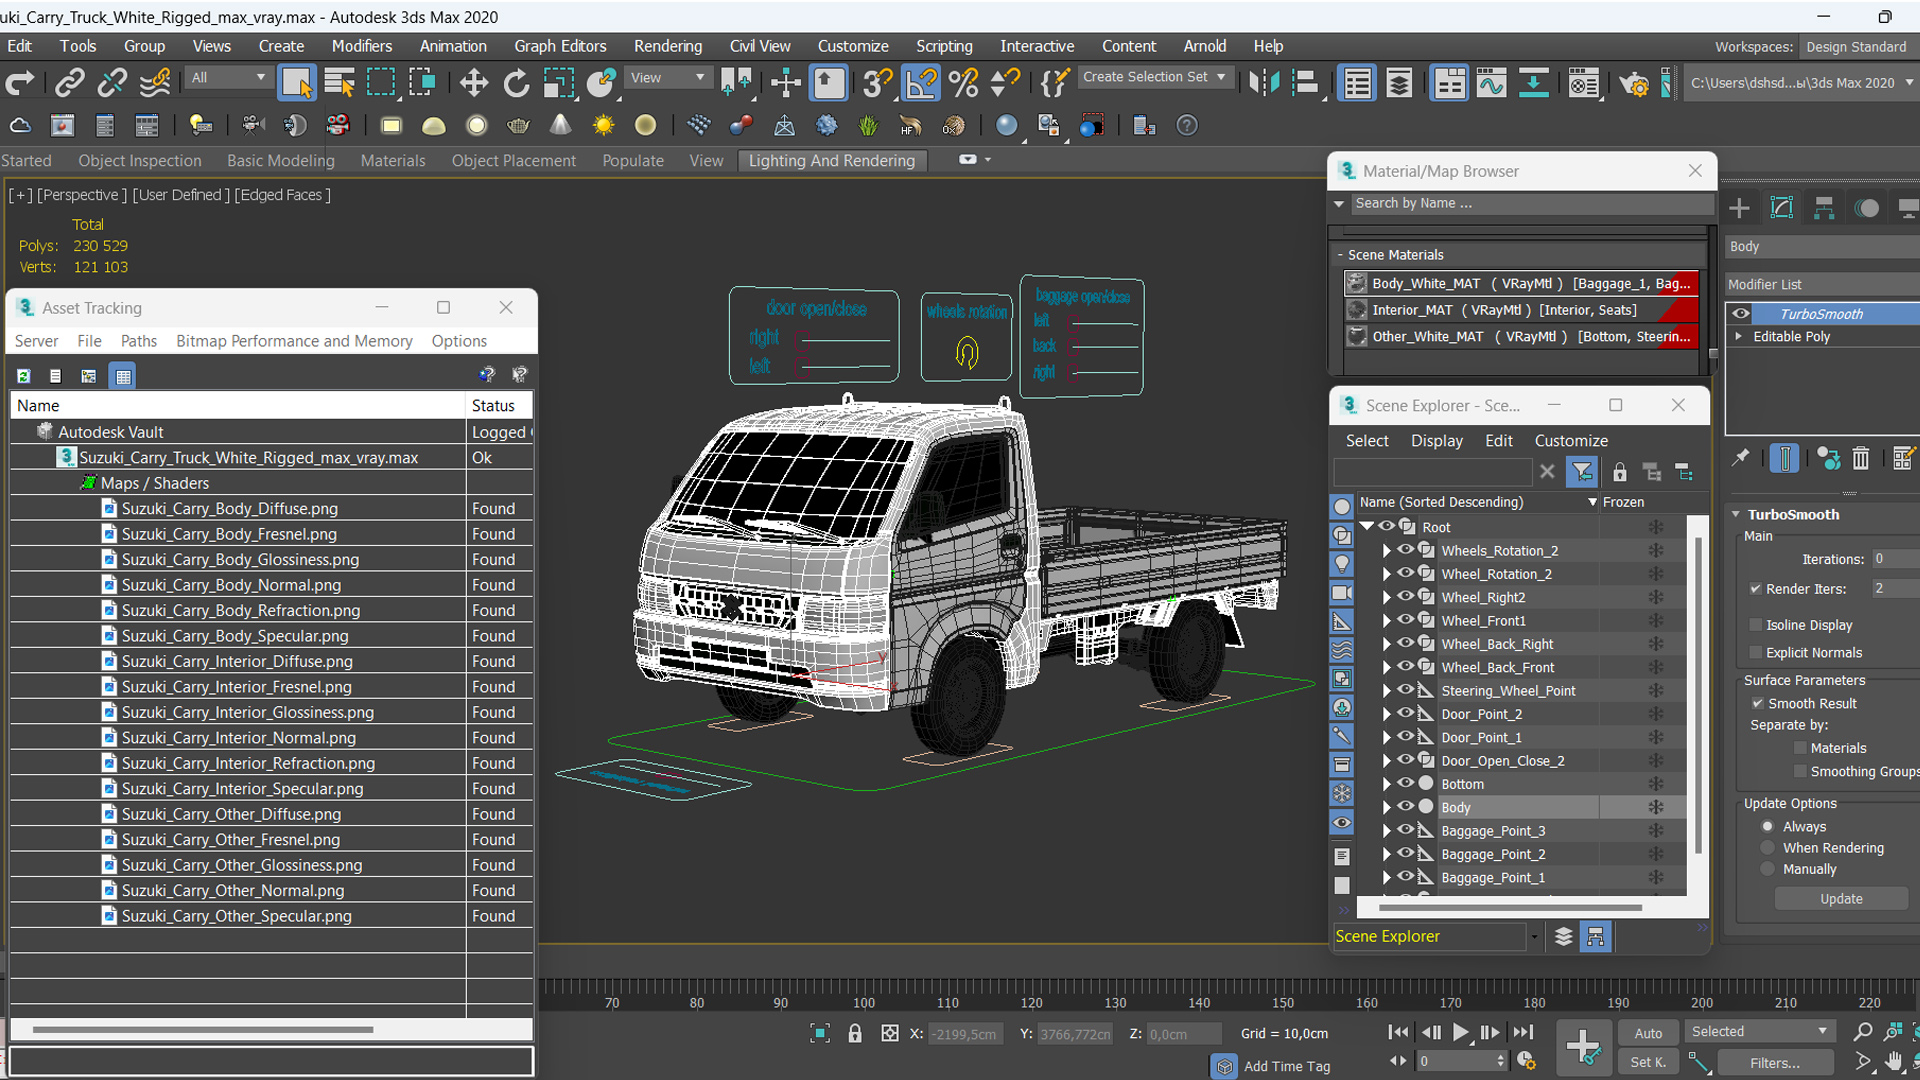Viewport: 1920px width, 1080px height.
Task: Toggle Angle Snap icon
Action: (x=920, y=83)
